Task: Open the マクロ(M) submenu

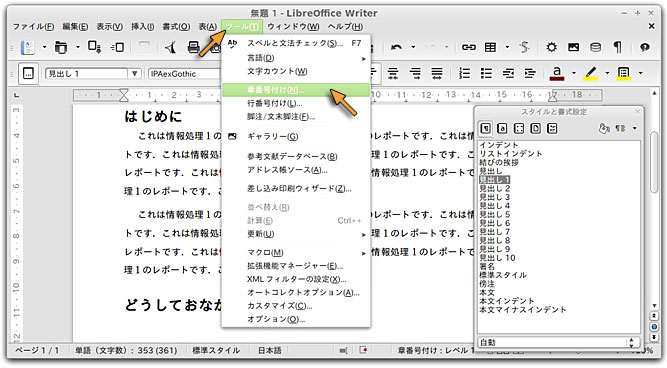Action: (x=296, y=252)
